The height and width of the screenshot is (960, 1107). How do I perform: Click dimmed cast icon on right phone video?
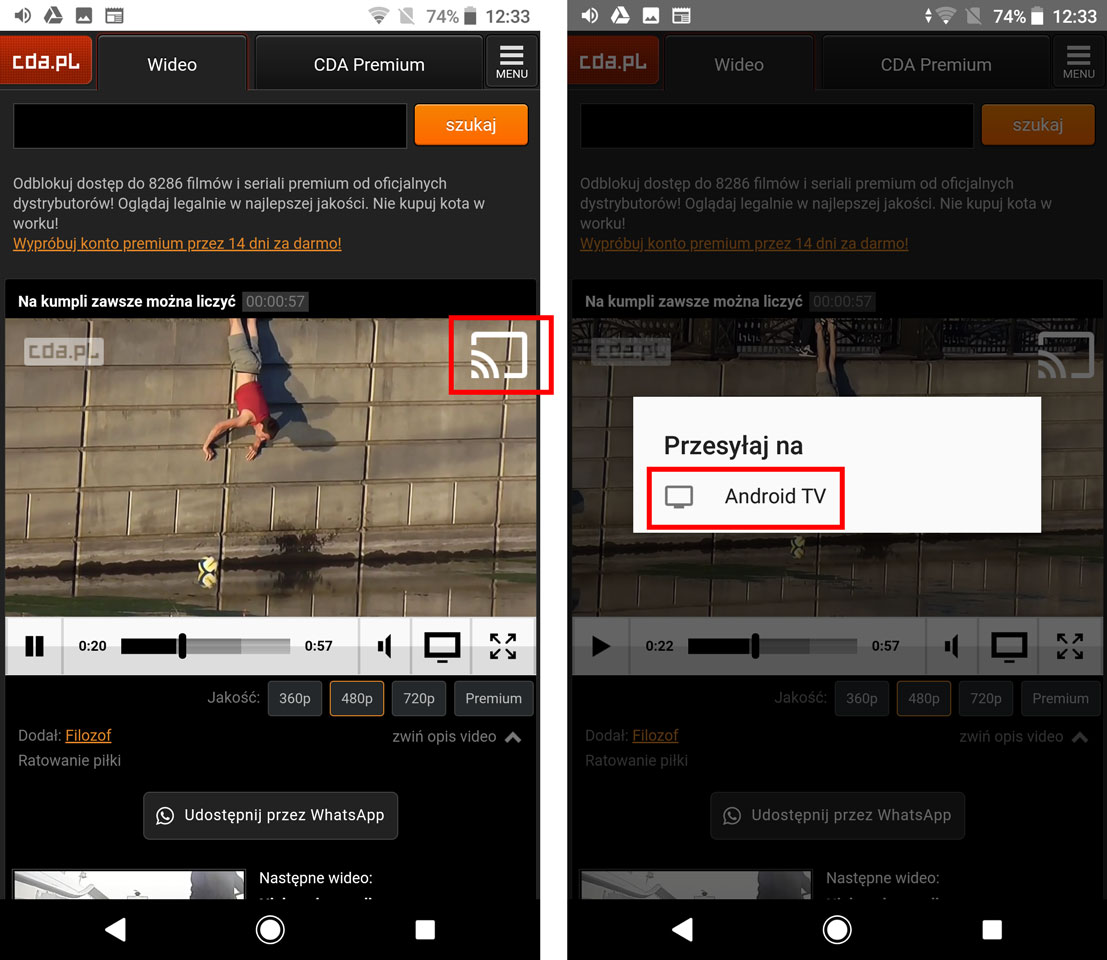[1066, 355]
